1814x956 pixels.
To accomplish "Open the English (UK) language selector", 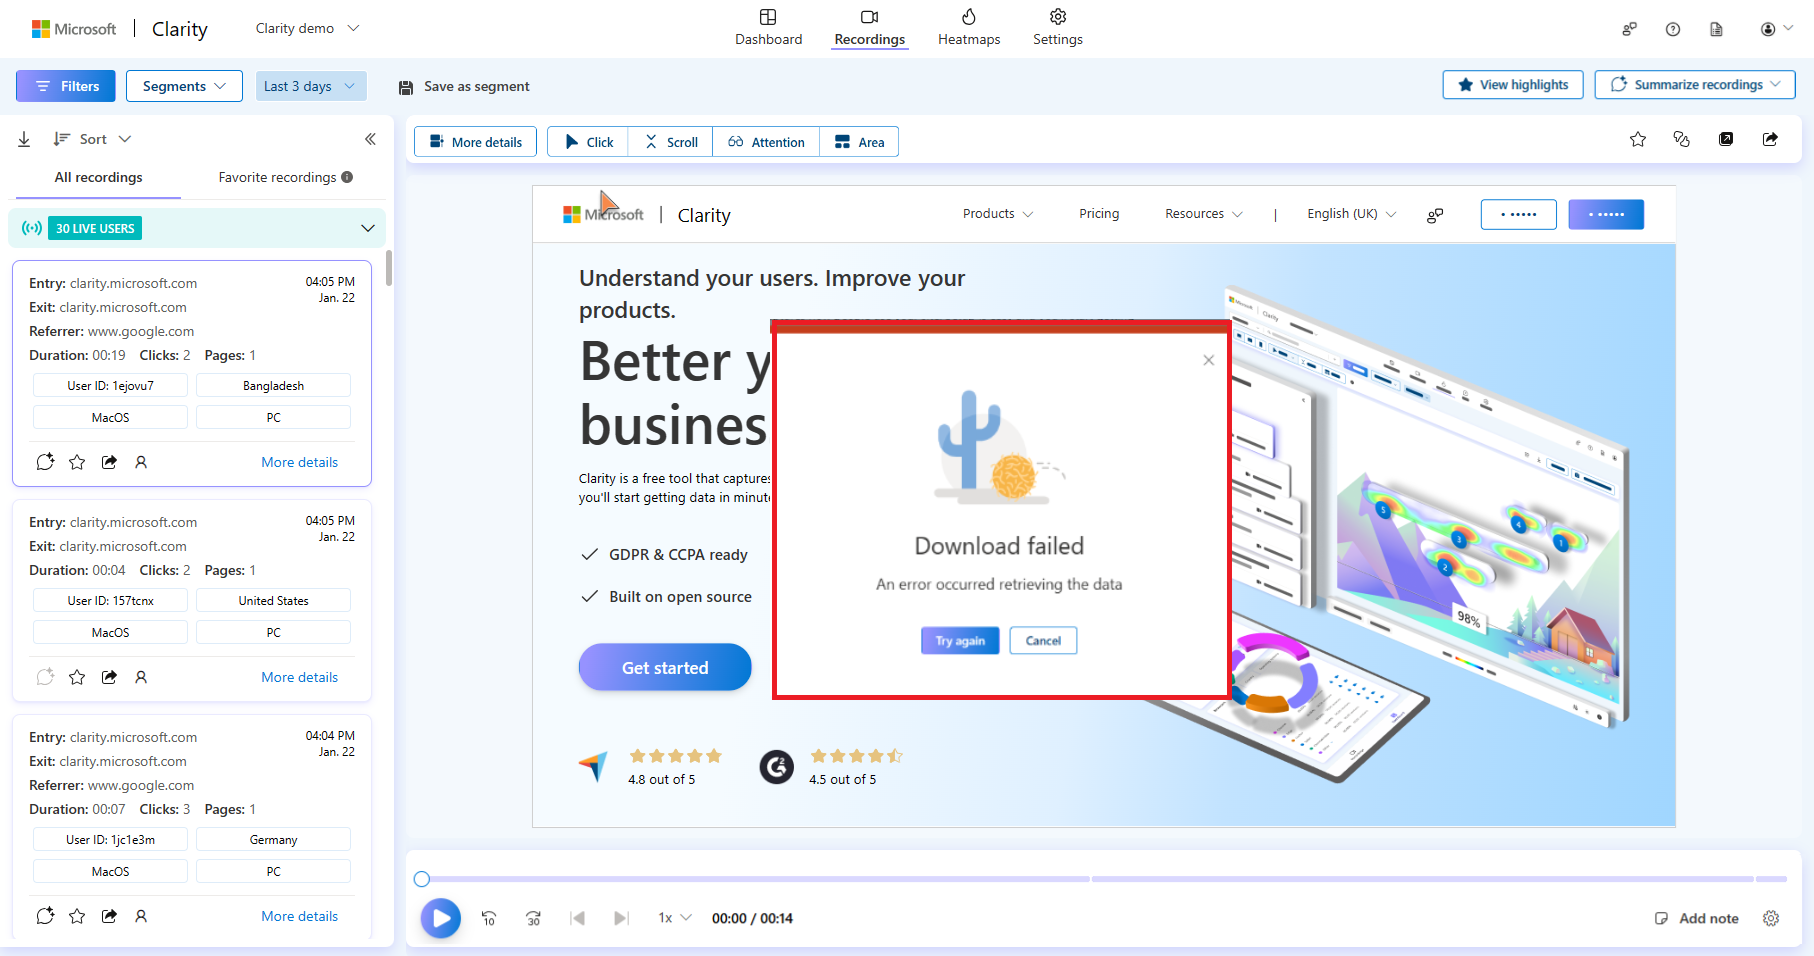I will [x=1352, y=214].
